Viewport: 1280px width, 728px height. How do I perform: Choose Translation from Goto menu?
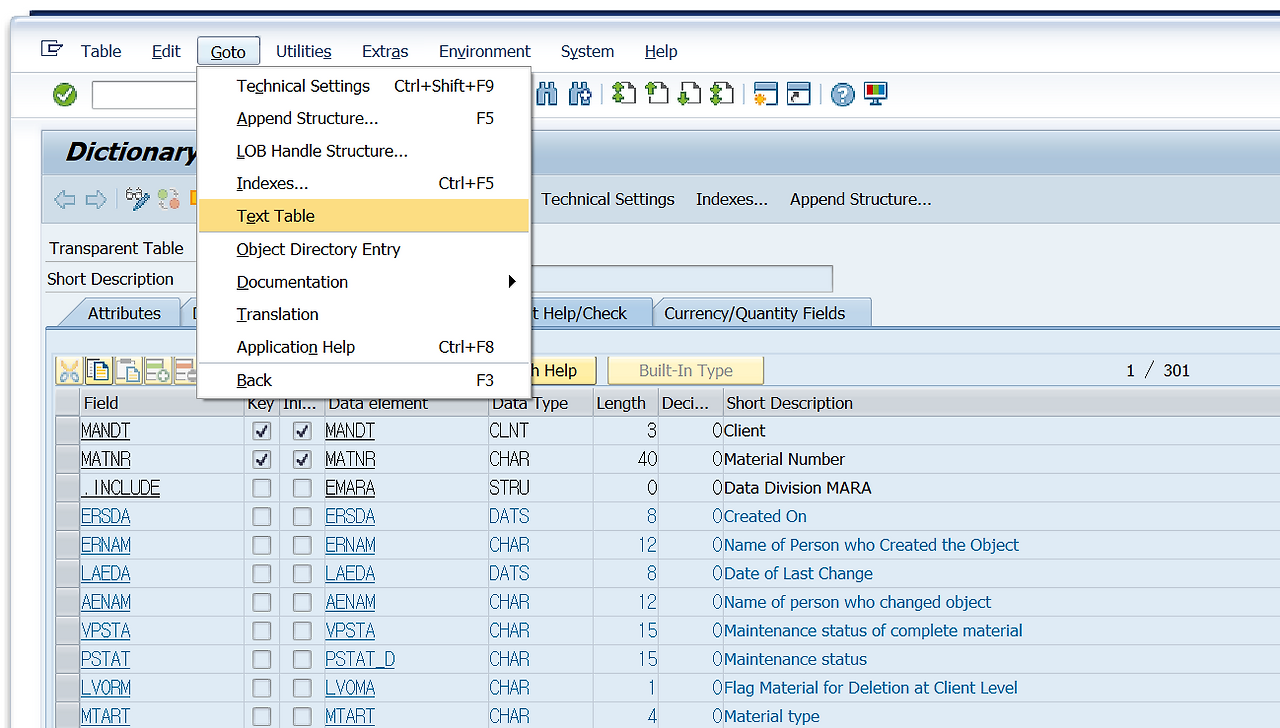coord(364,314)
